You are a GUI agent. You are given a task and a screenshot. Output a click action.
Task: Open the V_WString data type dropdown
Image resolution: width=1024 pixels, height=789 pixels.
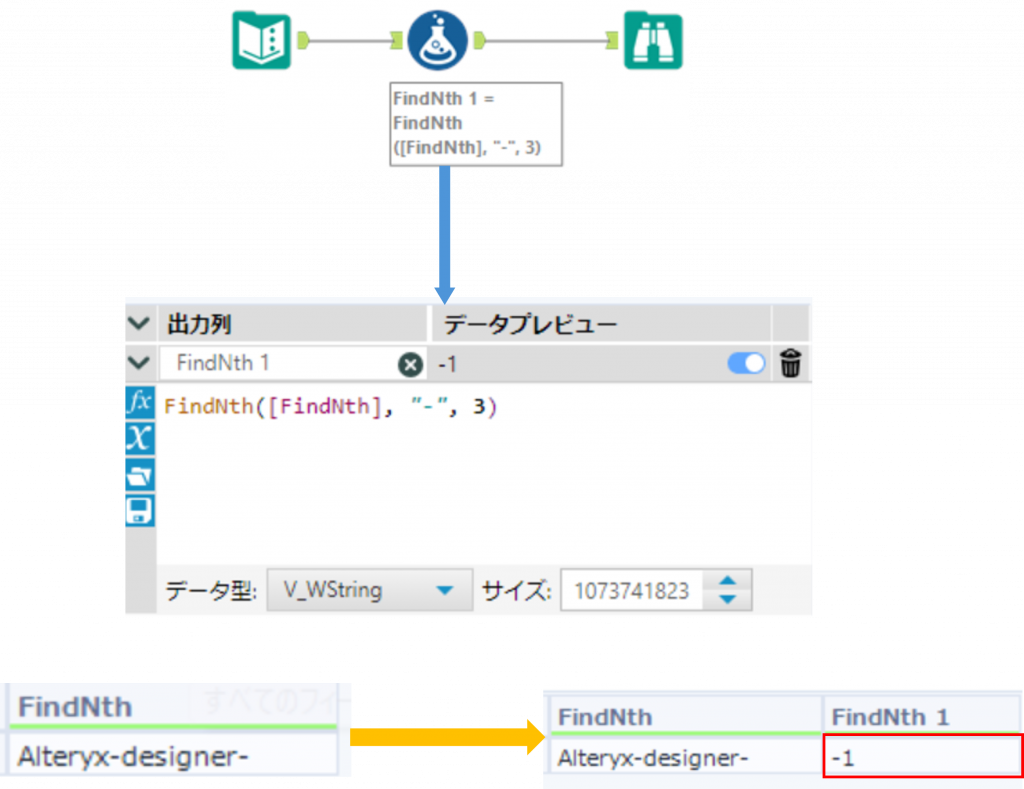[x=445, y=591]
